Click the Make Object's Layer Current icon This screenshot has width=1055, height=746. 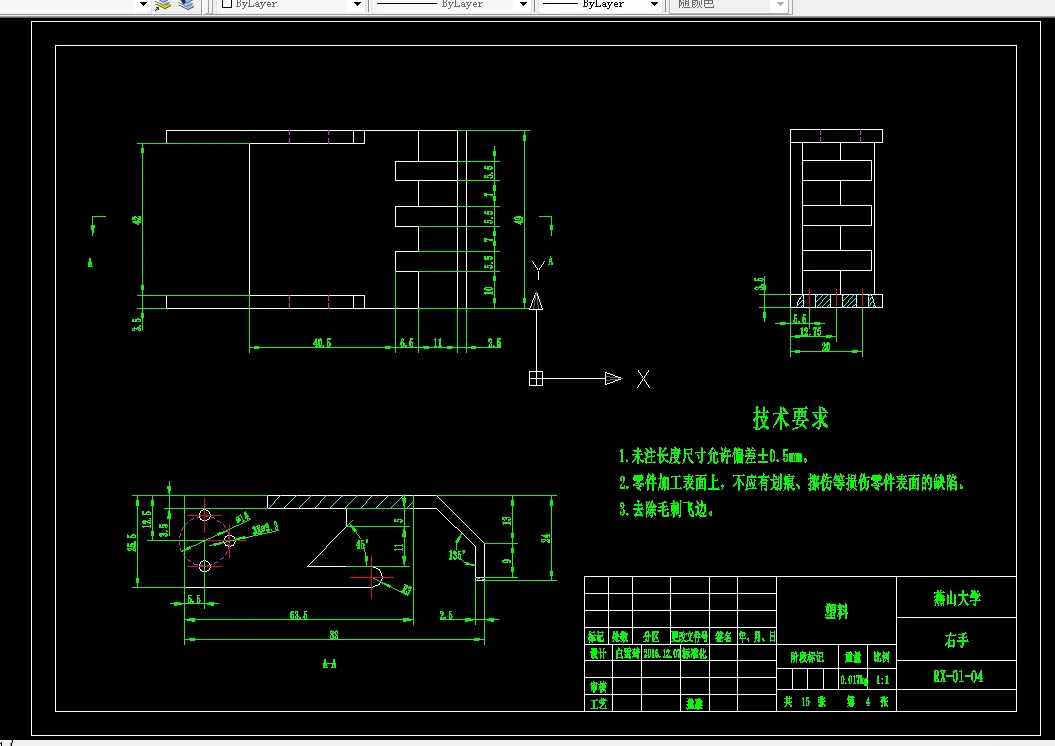pos(163,5)
